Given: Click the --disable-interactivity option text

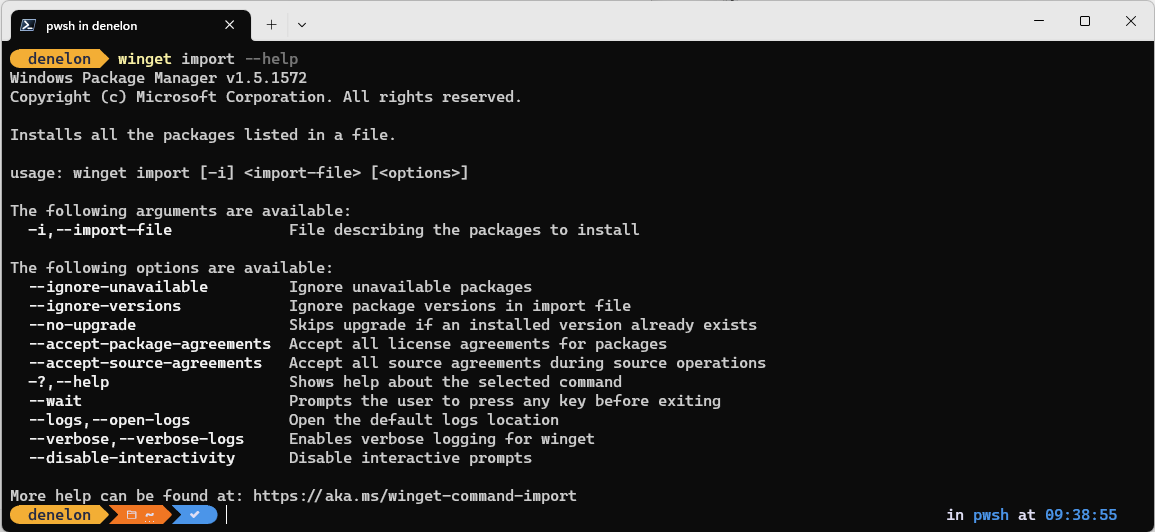Looking at the screenshot, I should pyautogui.click(x=132, y=458).
